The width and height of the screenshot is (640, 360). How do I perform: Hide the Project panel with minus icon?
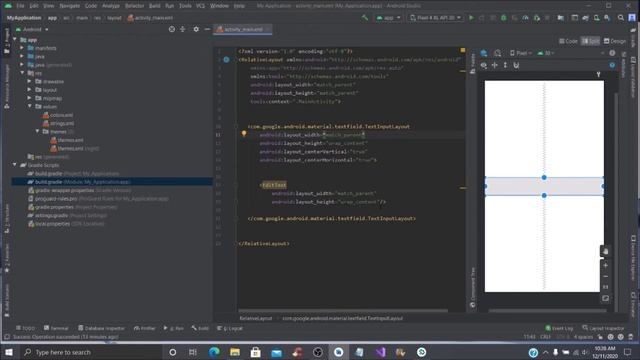point(207,29)
